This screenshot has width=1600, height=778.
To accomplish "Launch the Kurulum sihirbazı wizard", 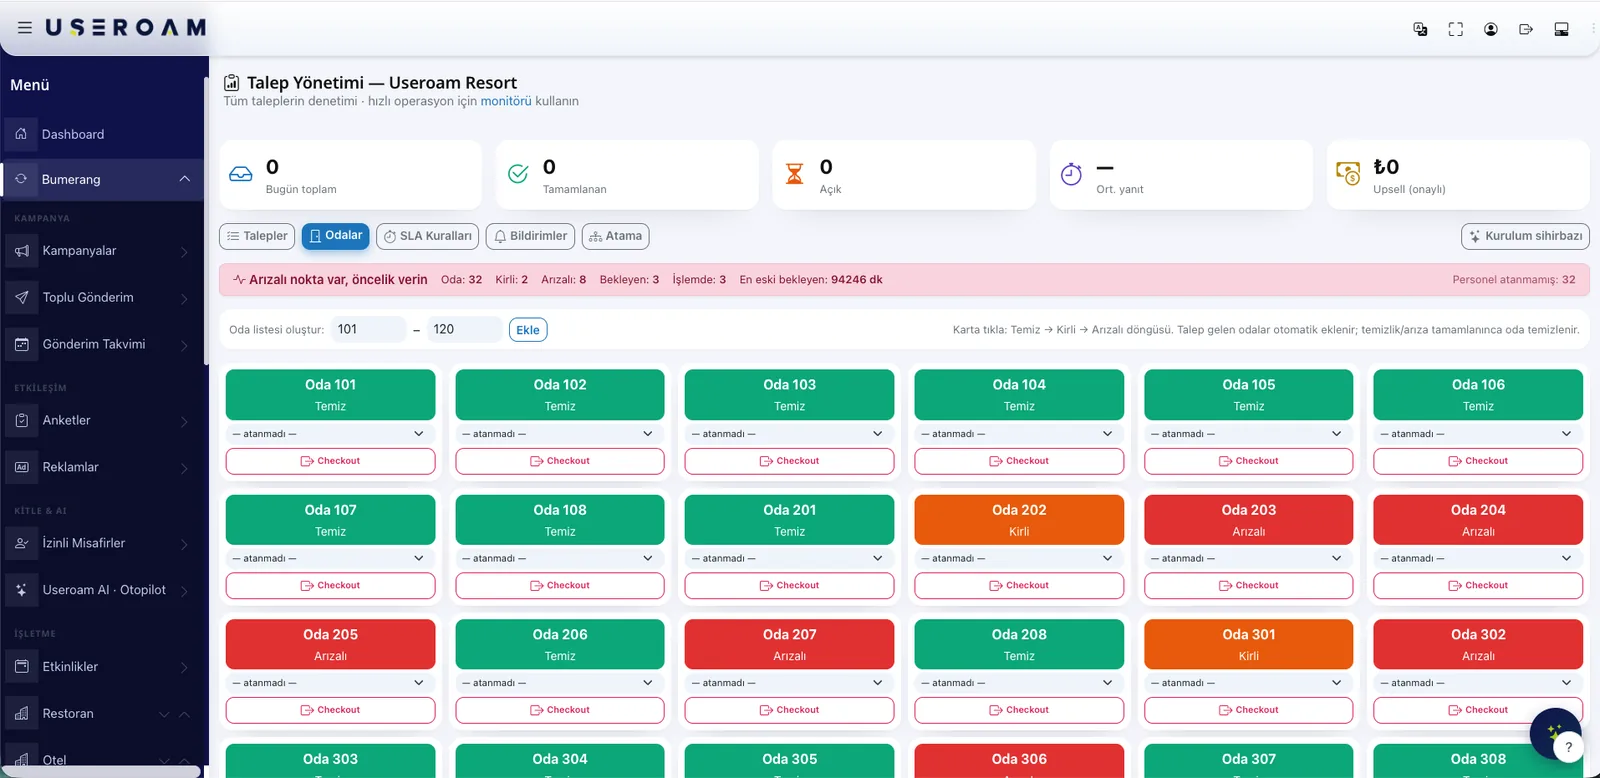I will pos(1525,236).
